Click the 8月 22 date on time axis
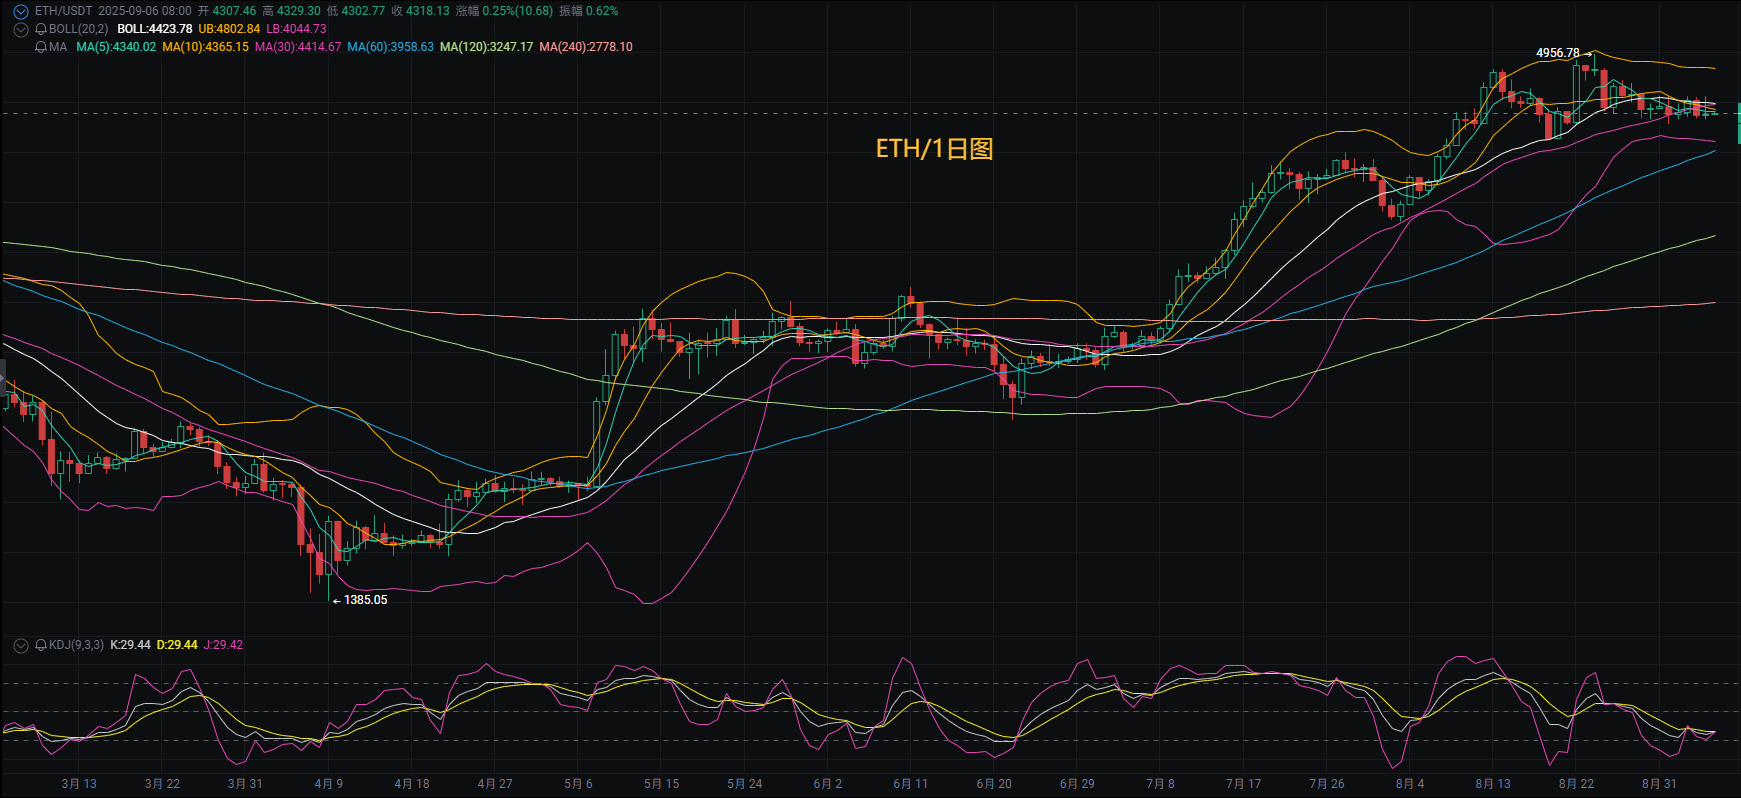1741x798 pixels. coord(1576,784)
